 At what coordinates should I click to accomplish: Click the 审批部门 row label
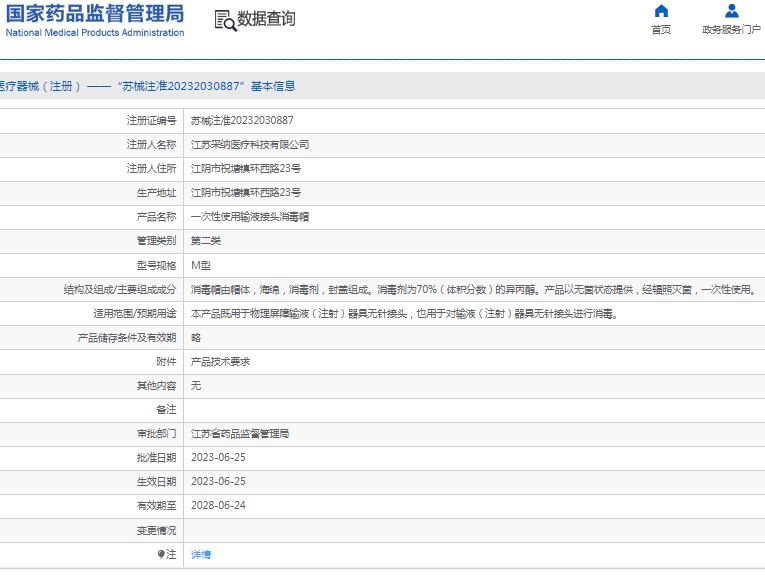156,434
